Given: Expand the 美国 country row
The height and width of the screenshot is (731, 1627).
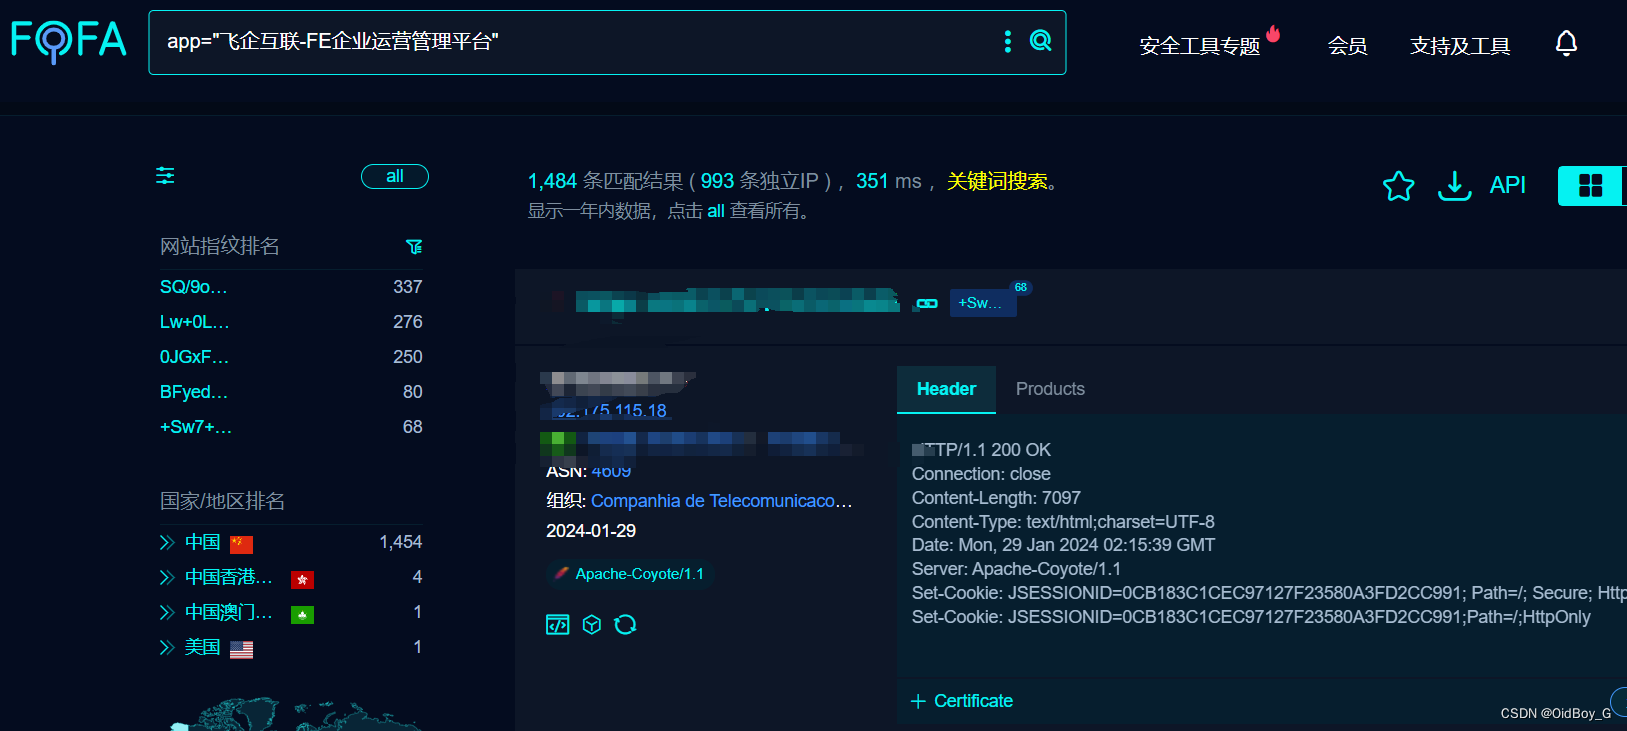Looking at the screenshot, I should click(x=167, y=647).
